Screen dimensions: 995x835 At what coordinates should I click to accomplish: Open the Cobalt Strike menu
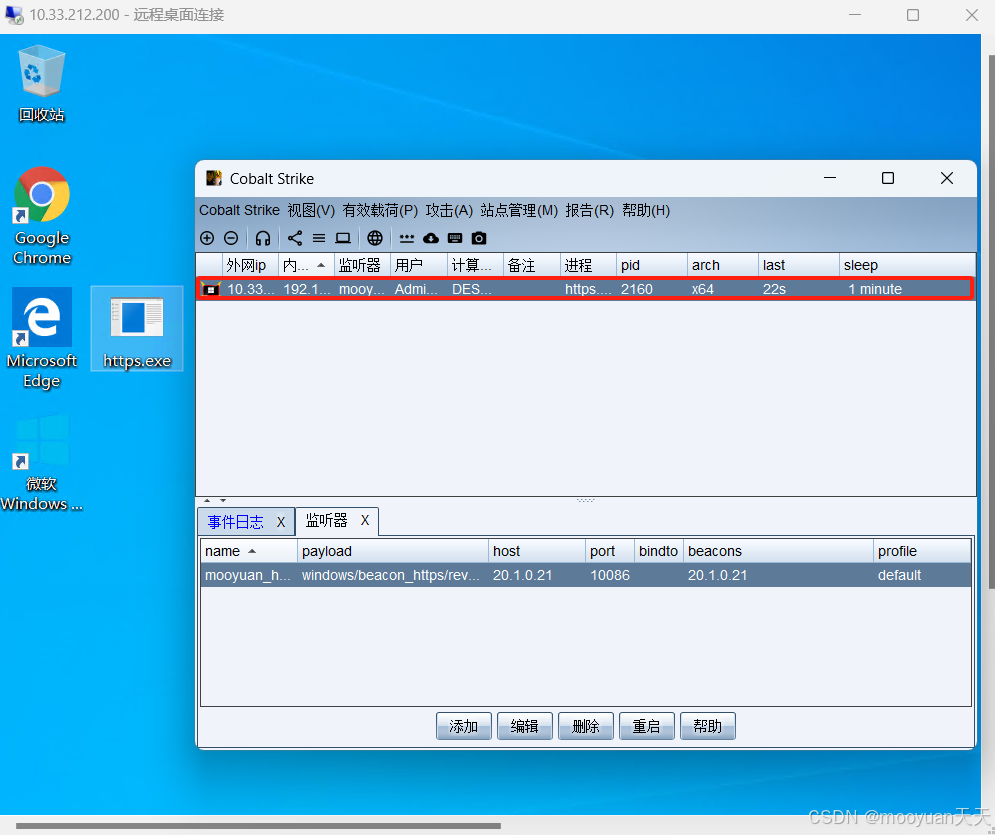[x=239, y=210]
